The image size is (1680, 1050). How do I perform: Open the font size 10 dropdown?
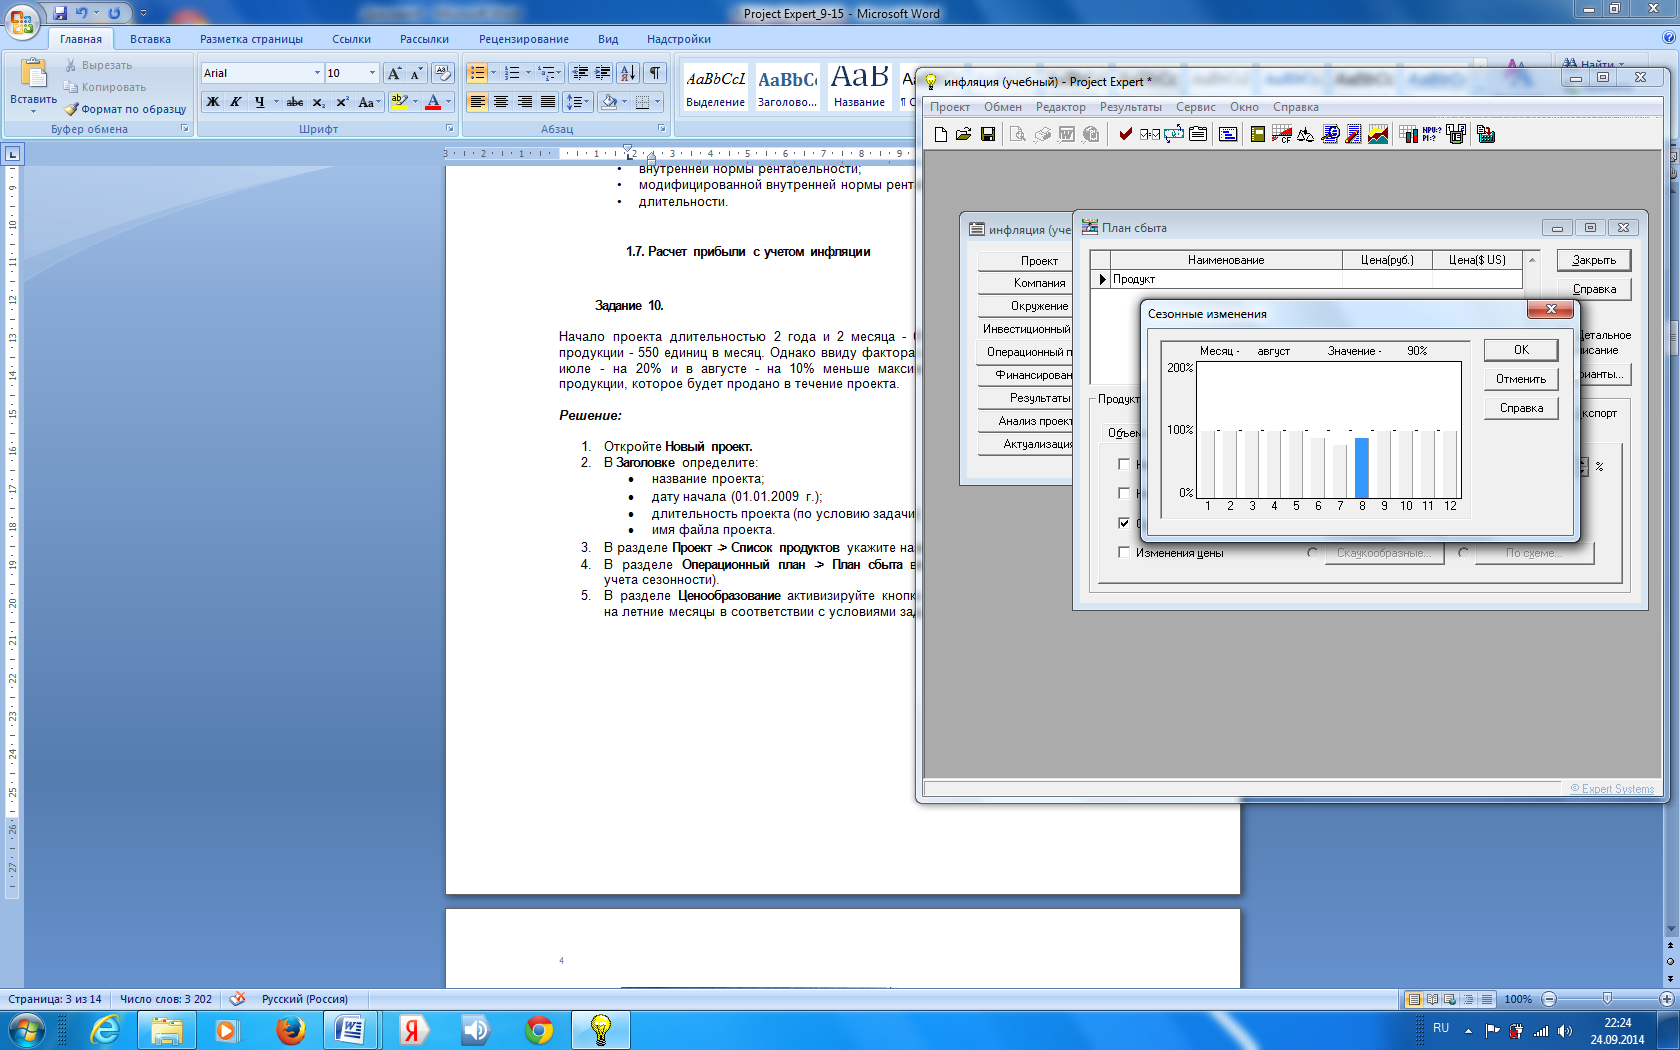point(372,73)
